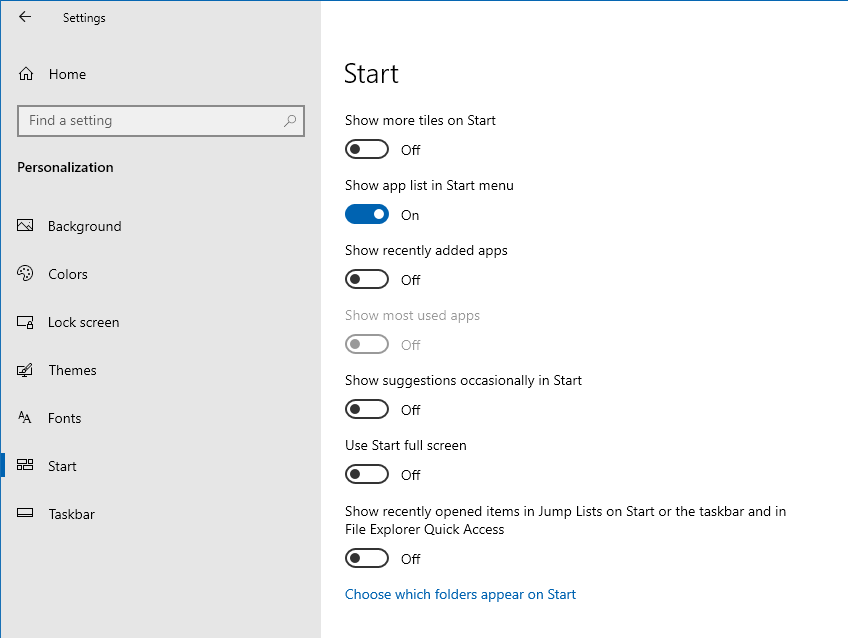
Task: Turn on Use Start full screen
Action: (367, 473)
